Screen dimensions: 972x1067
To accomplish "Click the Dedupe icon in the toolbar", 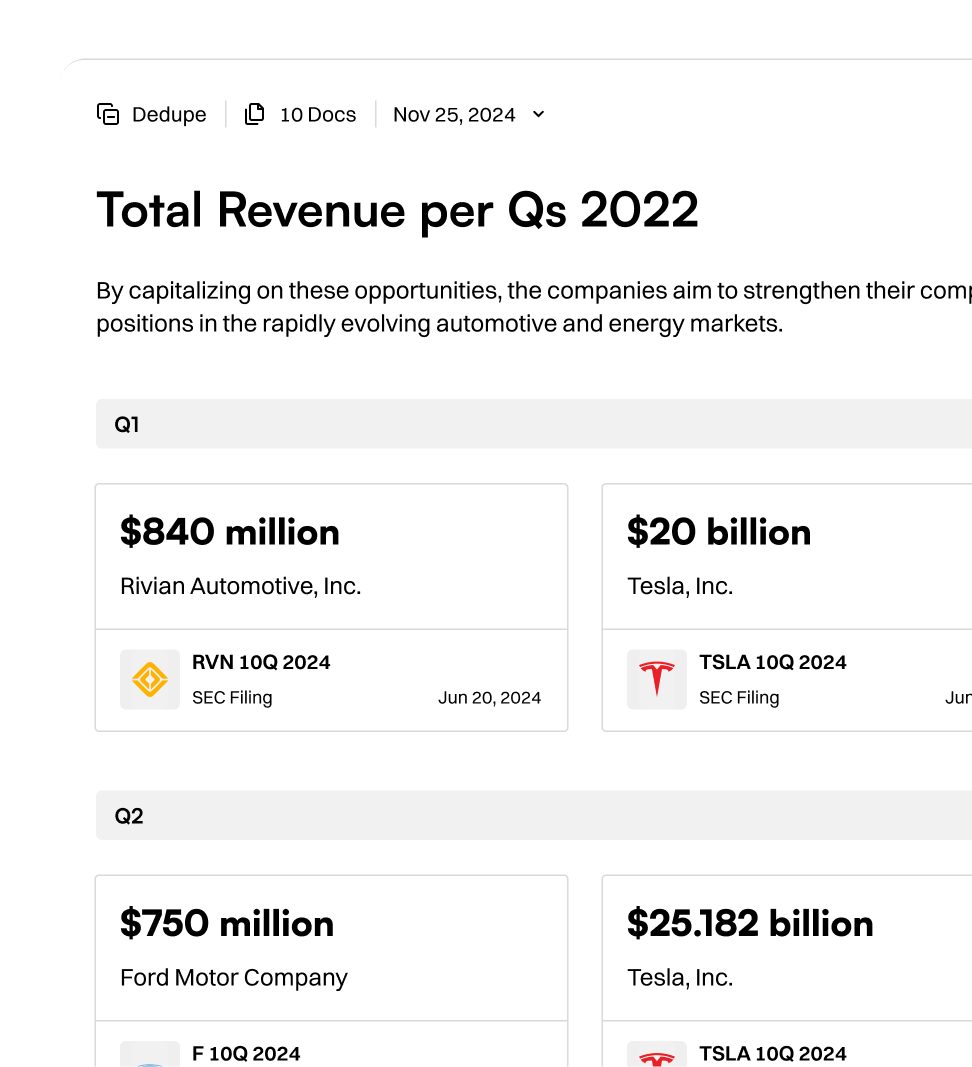I will [108, 114].
